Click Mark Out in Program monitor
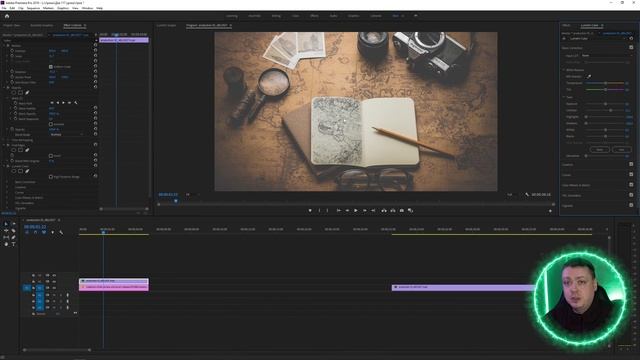The width and height of the screenshot is (640, 360). (x=327, y=211)
